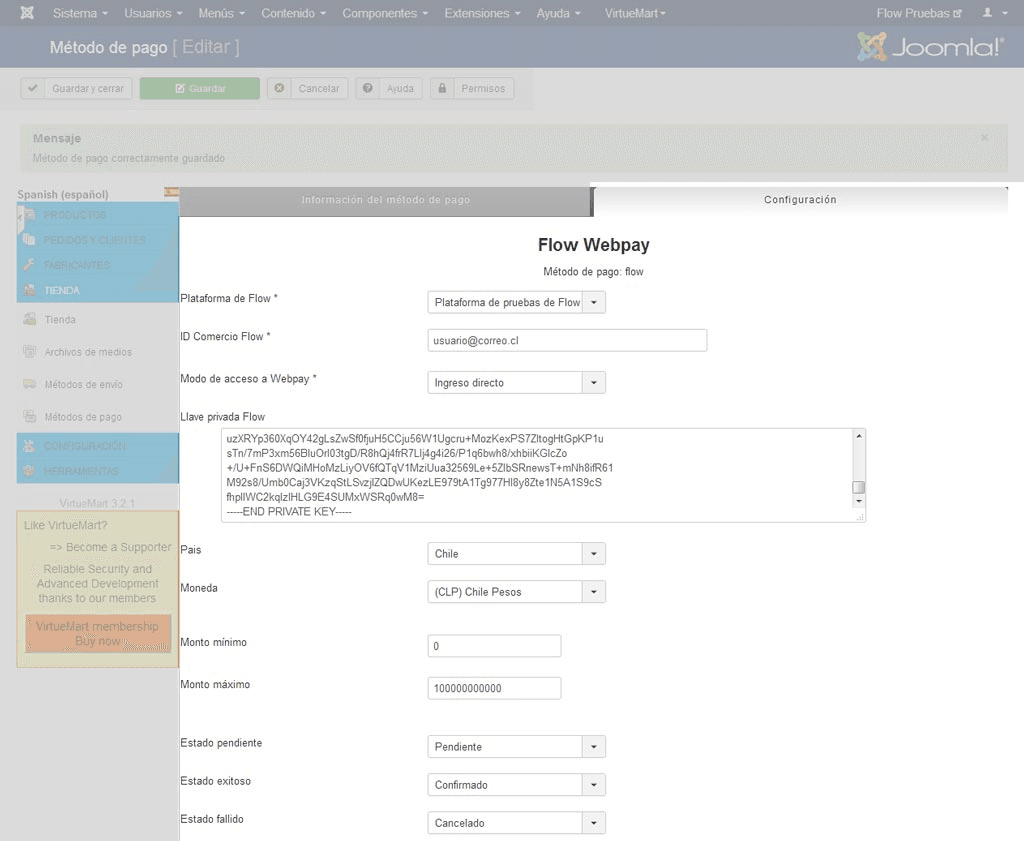Open the top bar Ayuda menu
1024x841 pixels.
(558, 13)
